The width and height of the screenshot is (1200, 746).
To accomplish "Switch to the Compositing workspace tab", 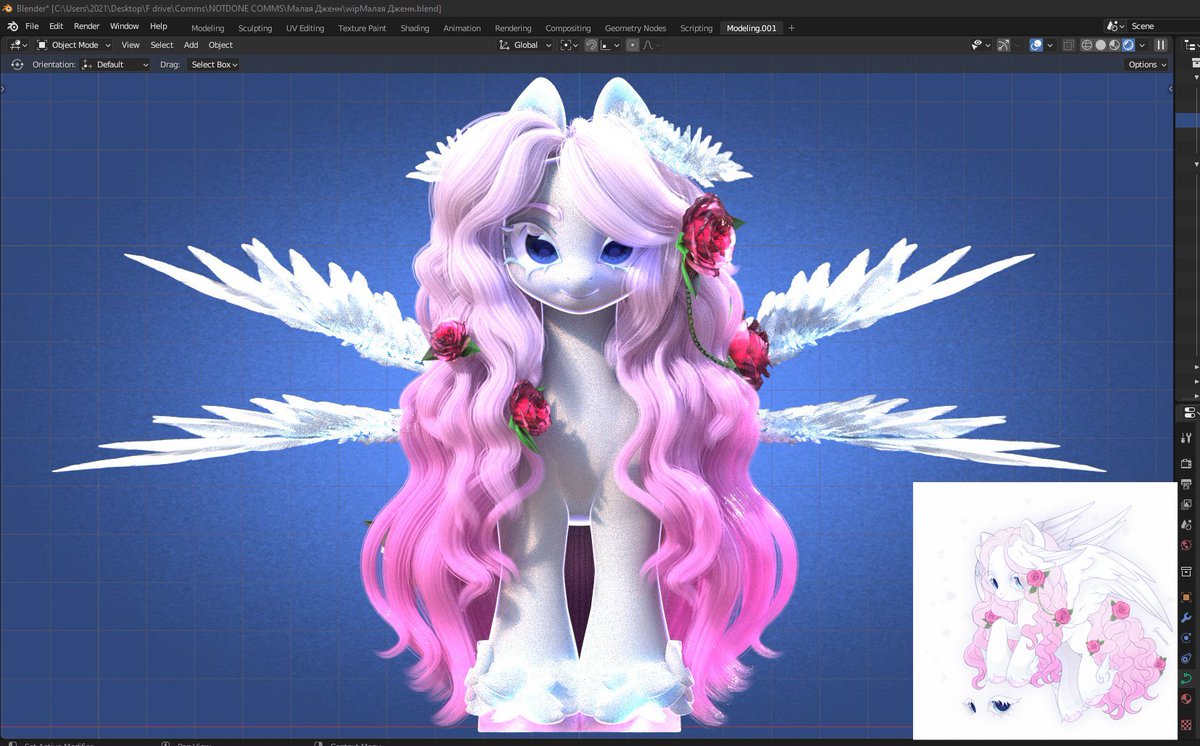I will (x=568, y=28).
